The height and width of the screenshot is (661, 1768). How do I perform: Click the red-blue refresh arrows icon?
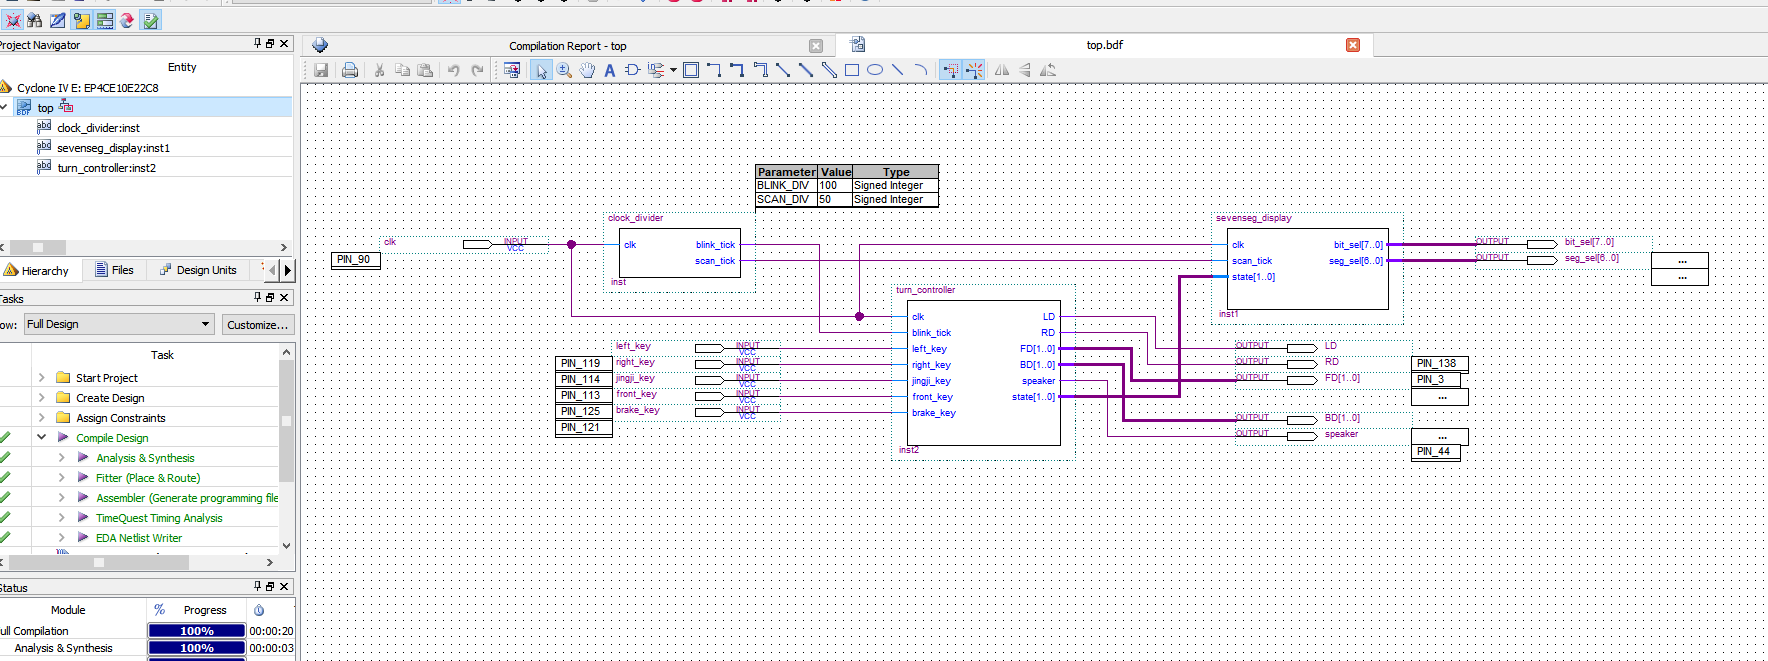(x=127, y=20)
